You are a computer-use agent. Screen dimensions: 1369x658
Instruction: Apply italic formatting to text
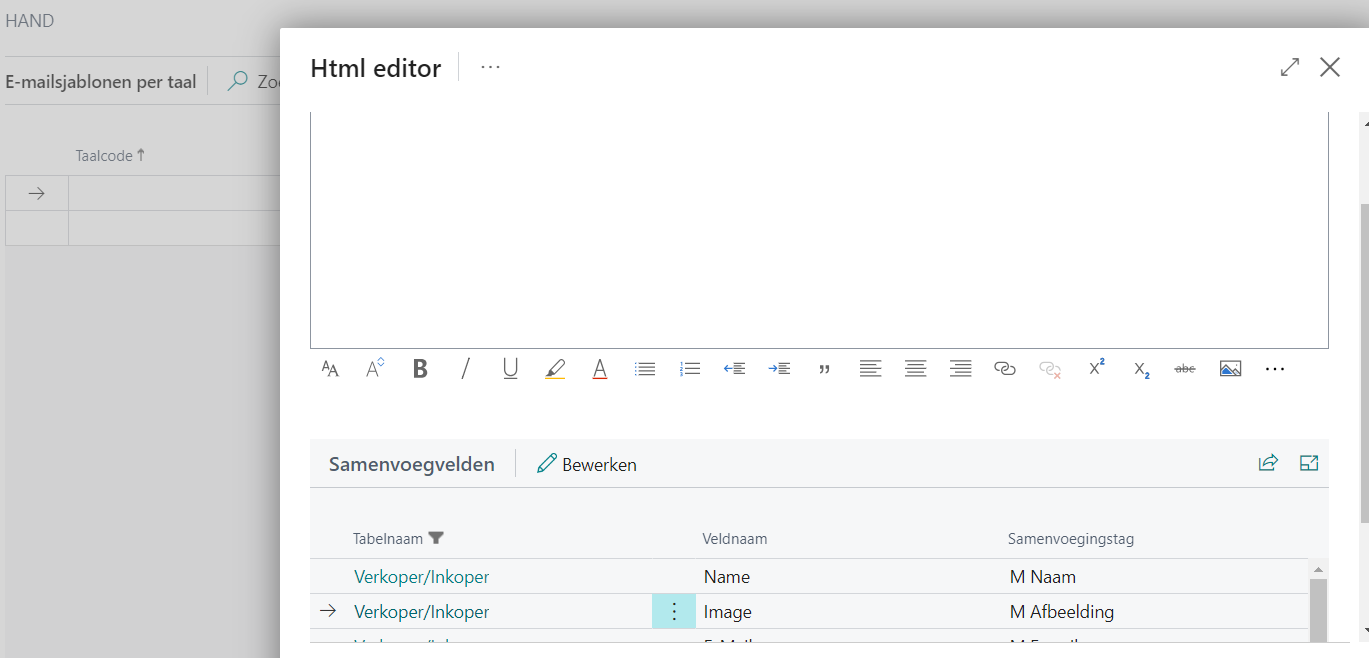coord(465,369)
